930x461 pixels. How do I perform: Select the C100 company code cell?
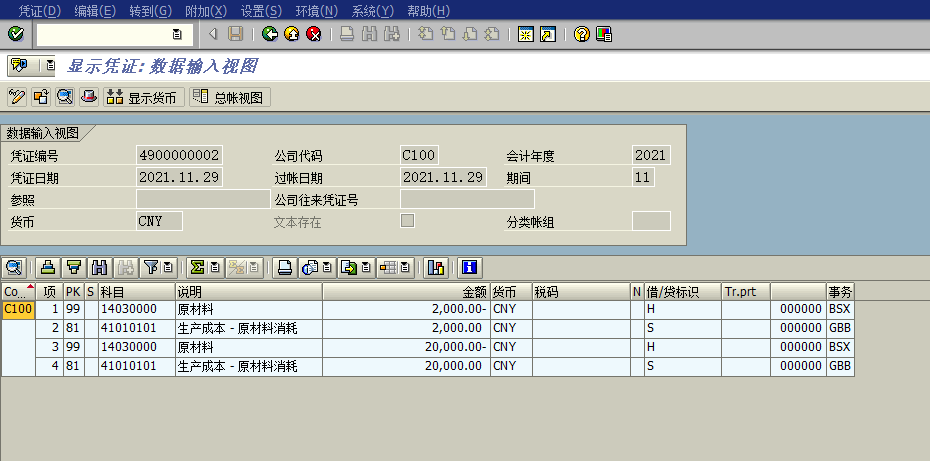tap(18, 309)
